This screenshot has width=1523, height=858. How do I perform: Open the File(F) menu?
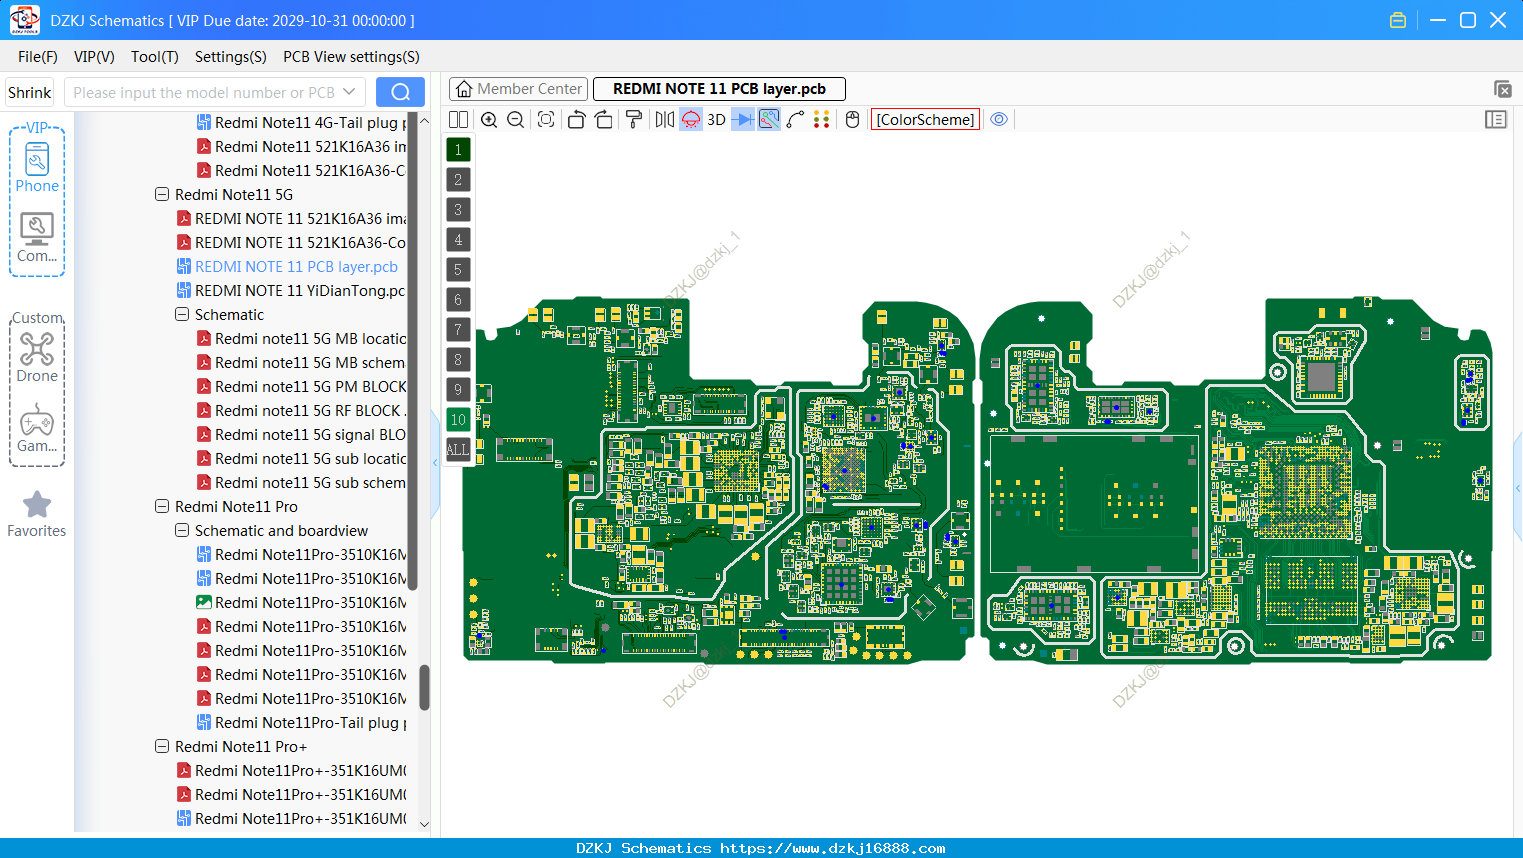tap(38, 57)
